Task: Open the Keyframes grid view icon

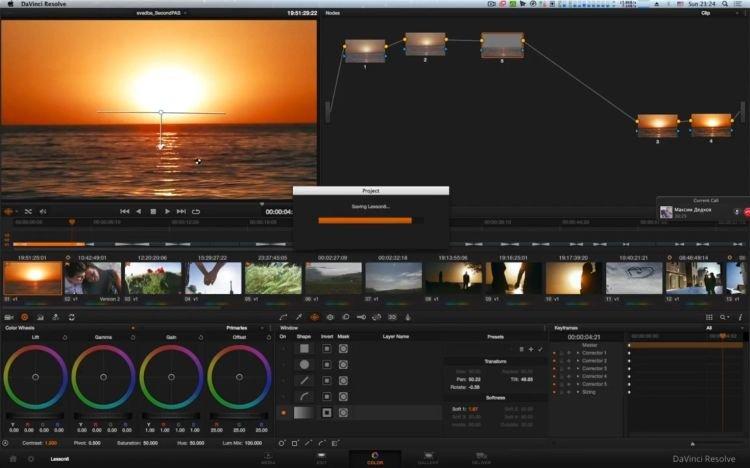Action: pyautogui.click(x=709, y=317)
